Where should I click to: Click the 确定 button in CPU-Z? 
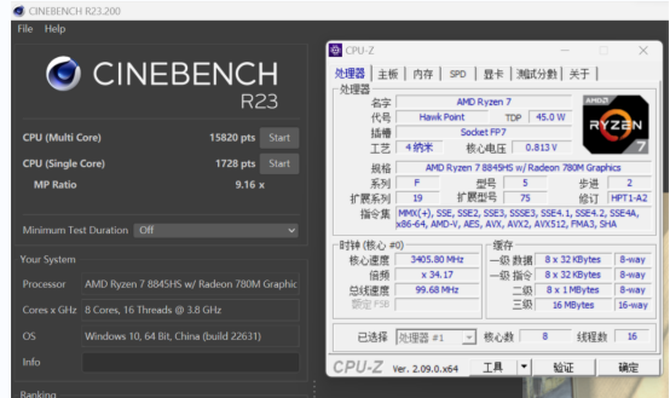pos(628,367)
